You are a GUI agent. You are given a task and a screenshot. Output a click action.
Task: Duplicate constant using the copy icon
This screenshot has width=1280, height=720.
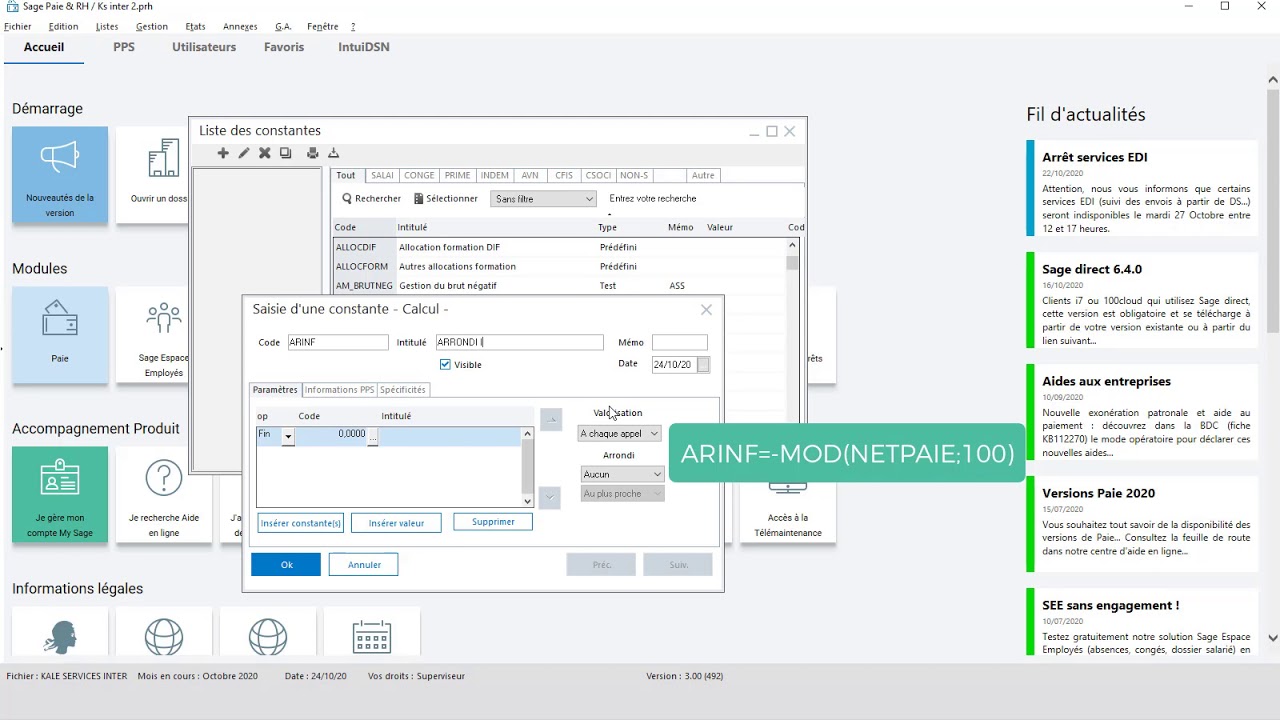point(285,153)
